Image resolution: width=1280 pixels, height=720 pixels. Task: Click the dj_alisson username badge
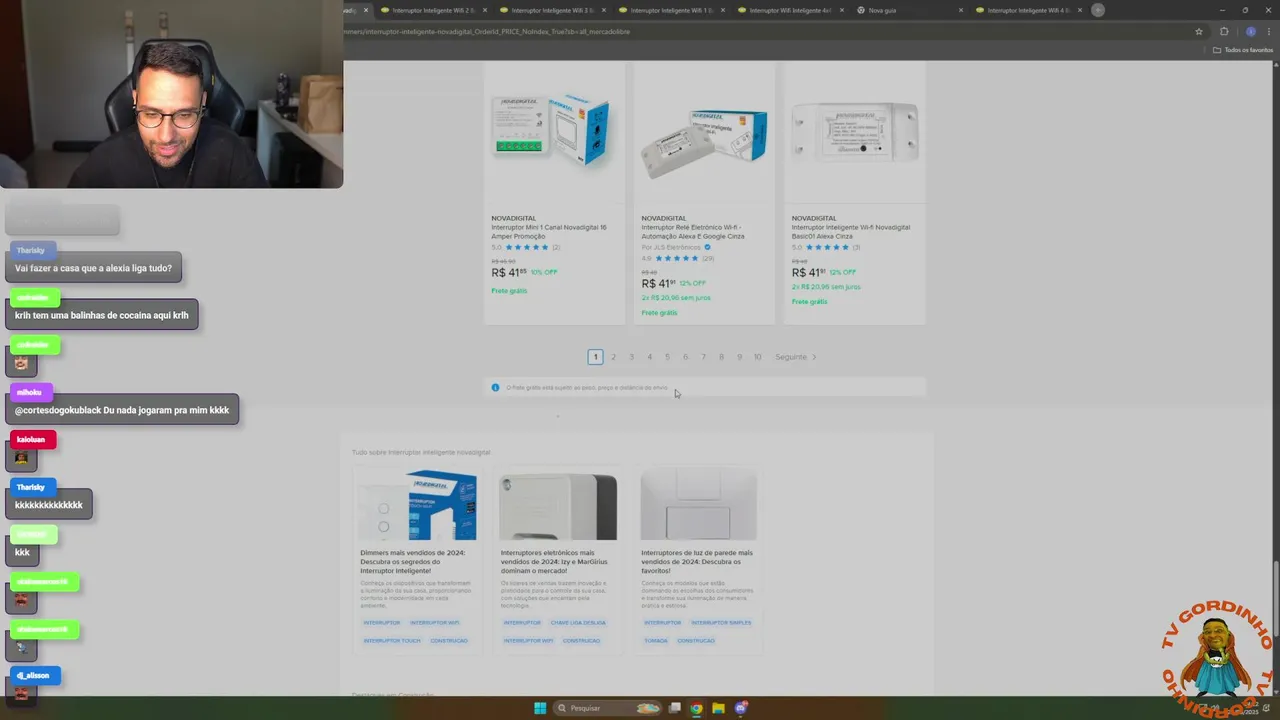(33, 676)
